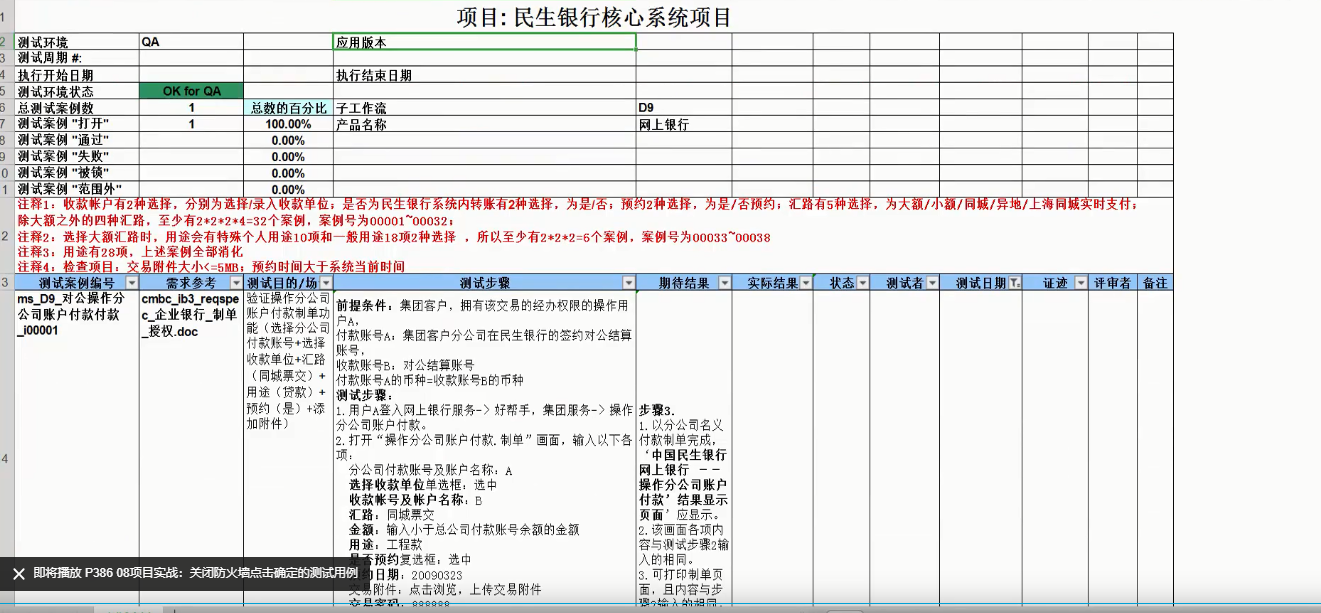1321x613 pixels.
Task: Click the 测试案例 "失败" cell
Action: pyautogui.click(x=77, y=157)
